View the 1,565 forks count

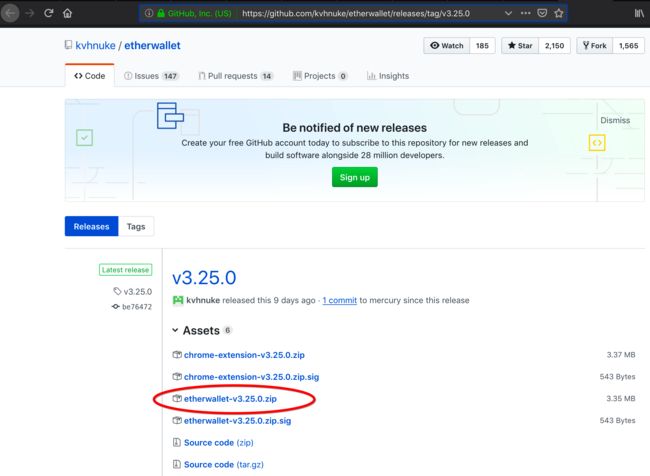628,46
